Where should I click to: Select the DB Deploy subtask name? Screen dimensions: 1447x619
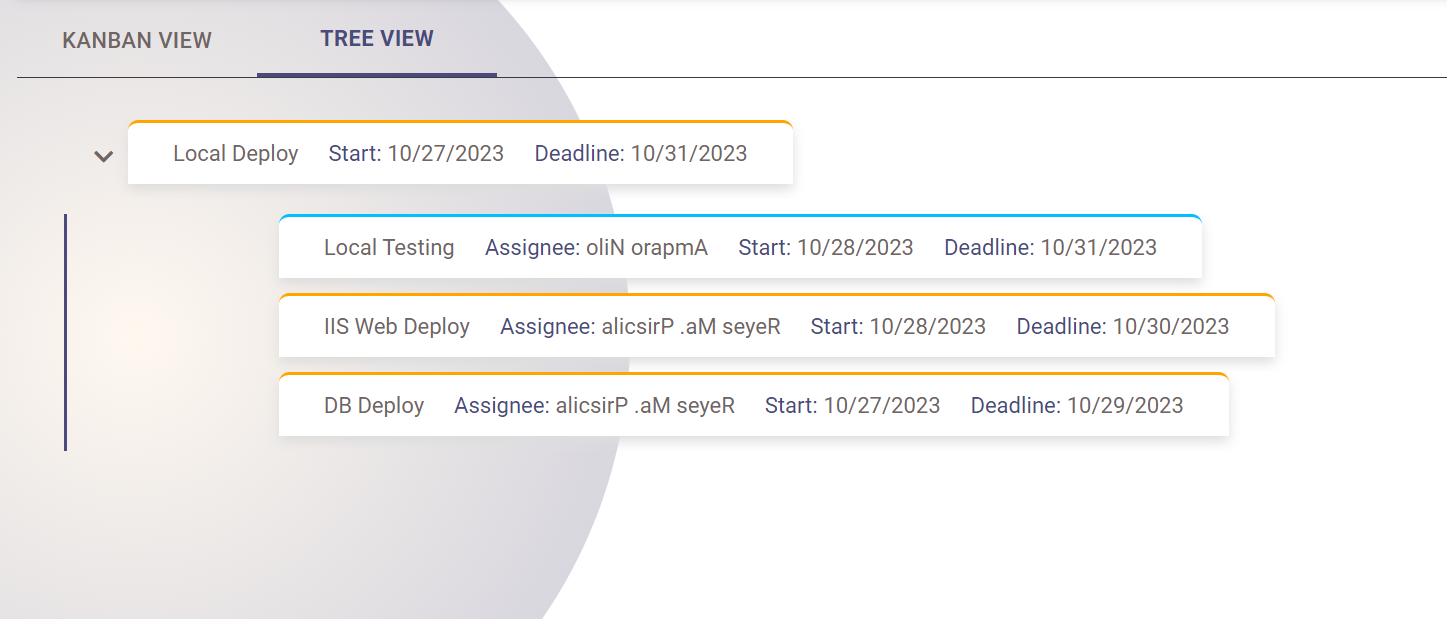[374, 406]
